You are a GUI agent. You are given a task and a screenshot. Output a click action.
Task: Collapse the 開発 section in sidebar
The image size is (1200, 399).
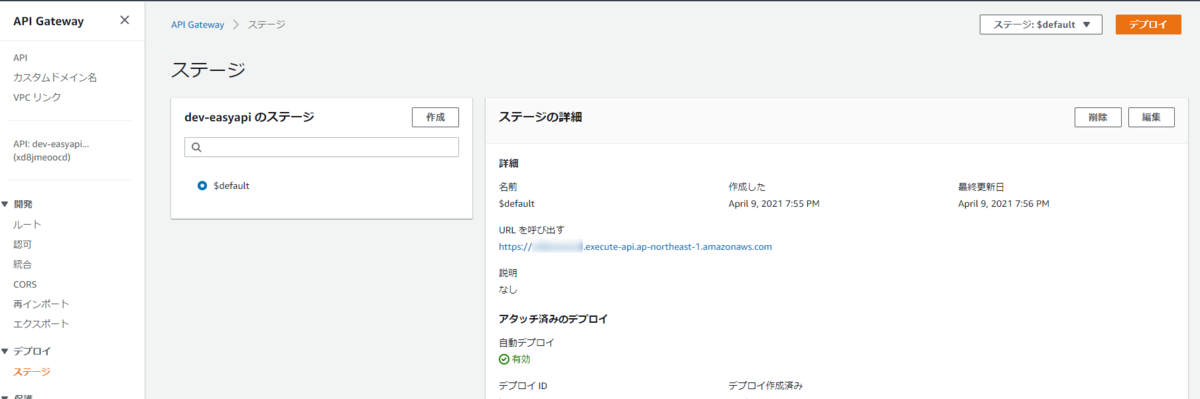[5, 204]
